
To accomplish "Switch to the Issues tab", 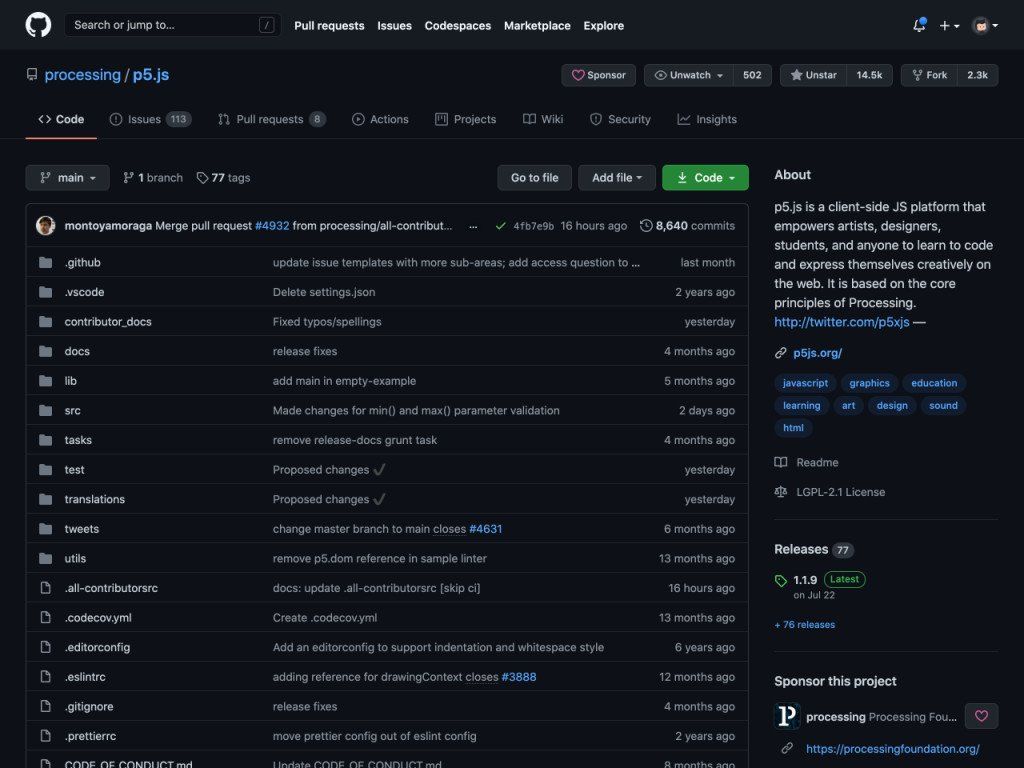I will 142,119.
